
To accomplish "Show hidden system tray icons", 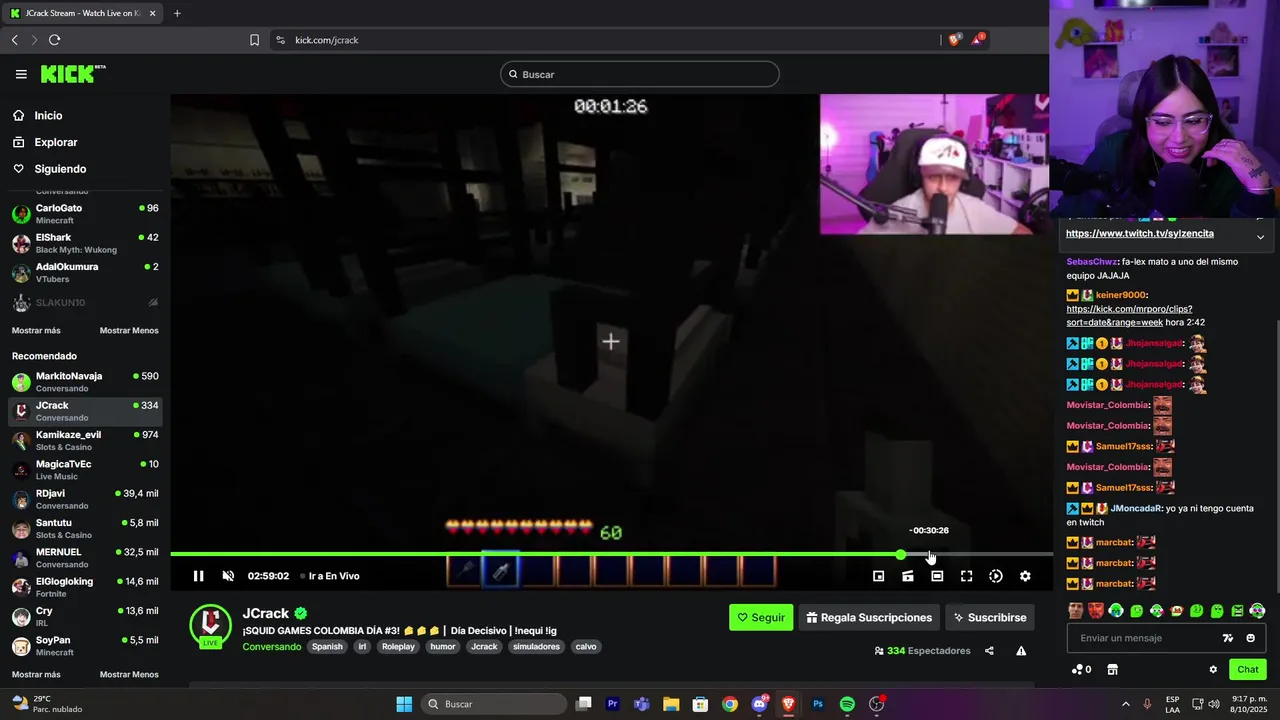I will coord(1125,704).
